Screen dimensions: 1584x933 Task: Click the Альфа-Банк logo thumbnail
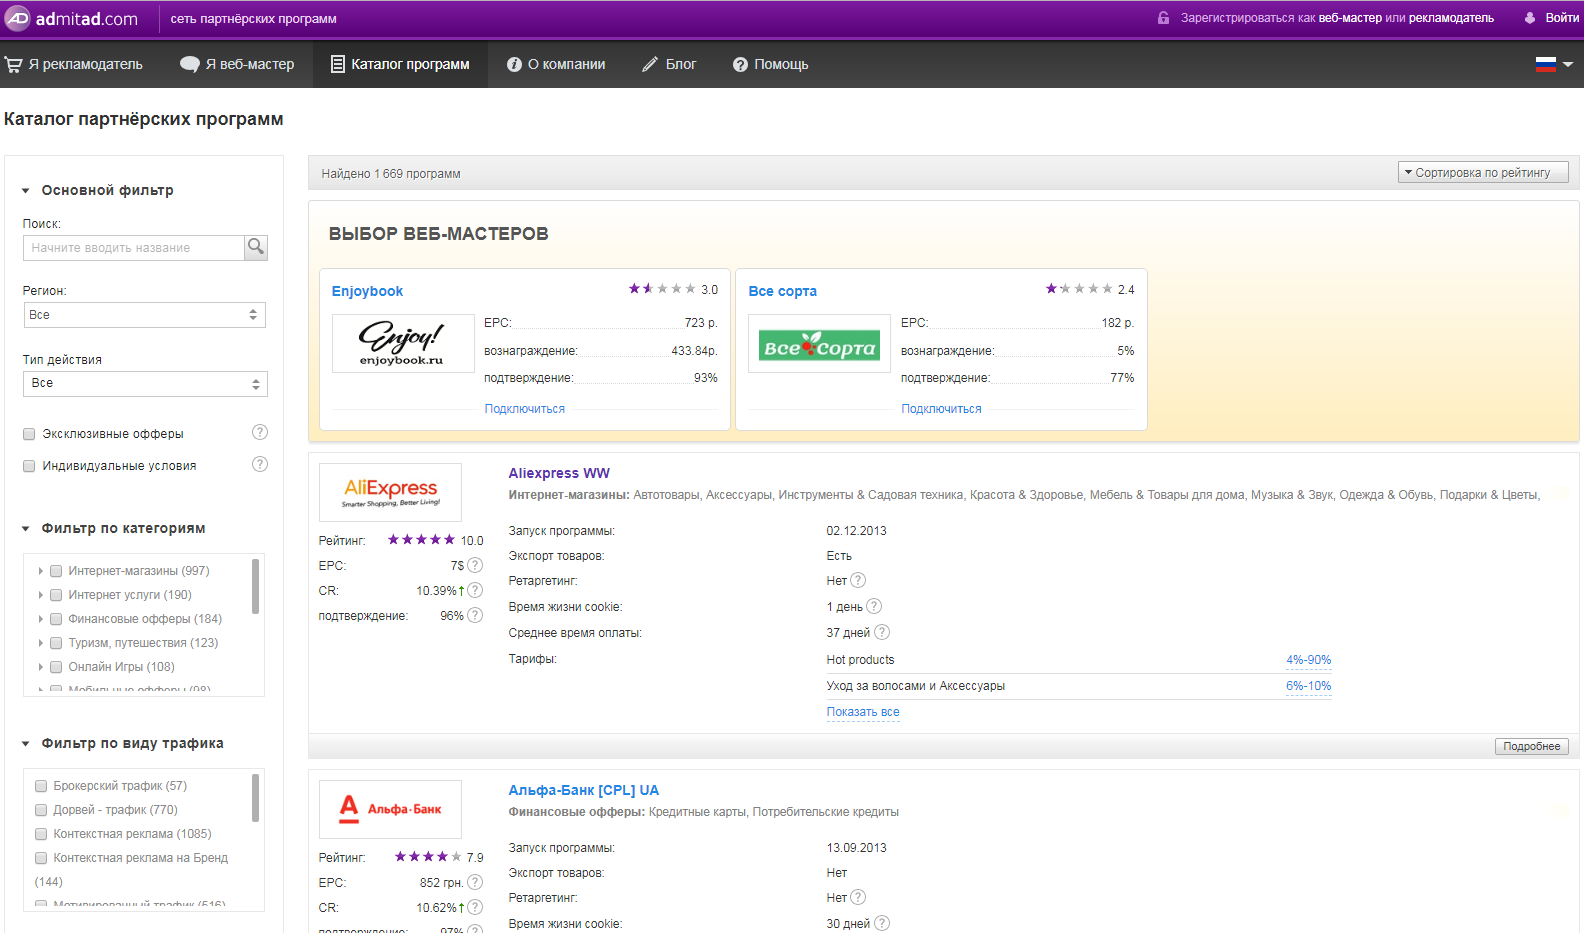pyautogui.click(x=390, y=809)
